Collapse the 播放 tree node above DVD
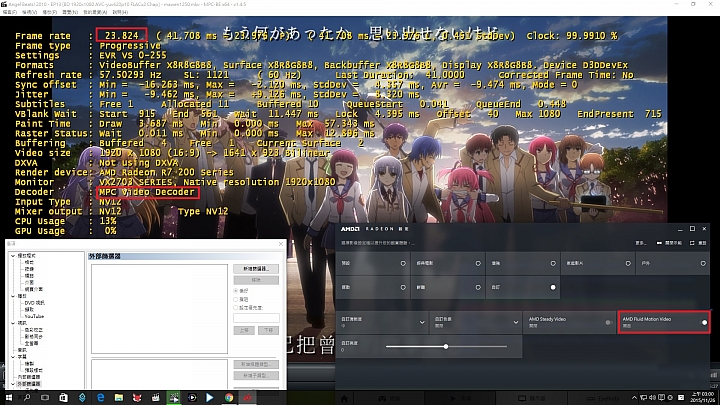 (13, 296)
